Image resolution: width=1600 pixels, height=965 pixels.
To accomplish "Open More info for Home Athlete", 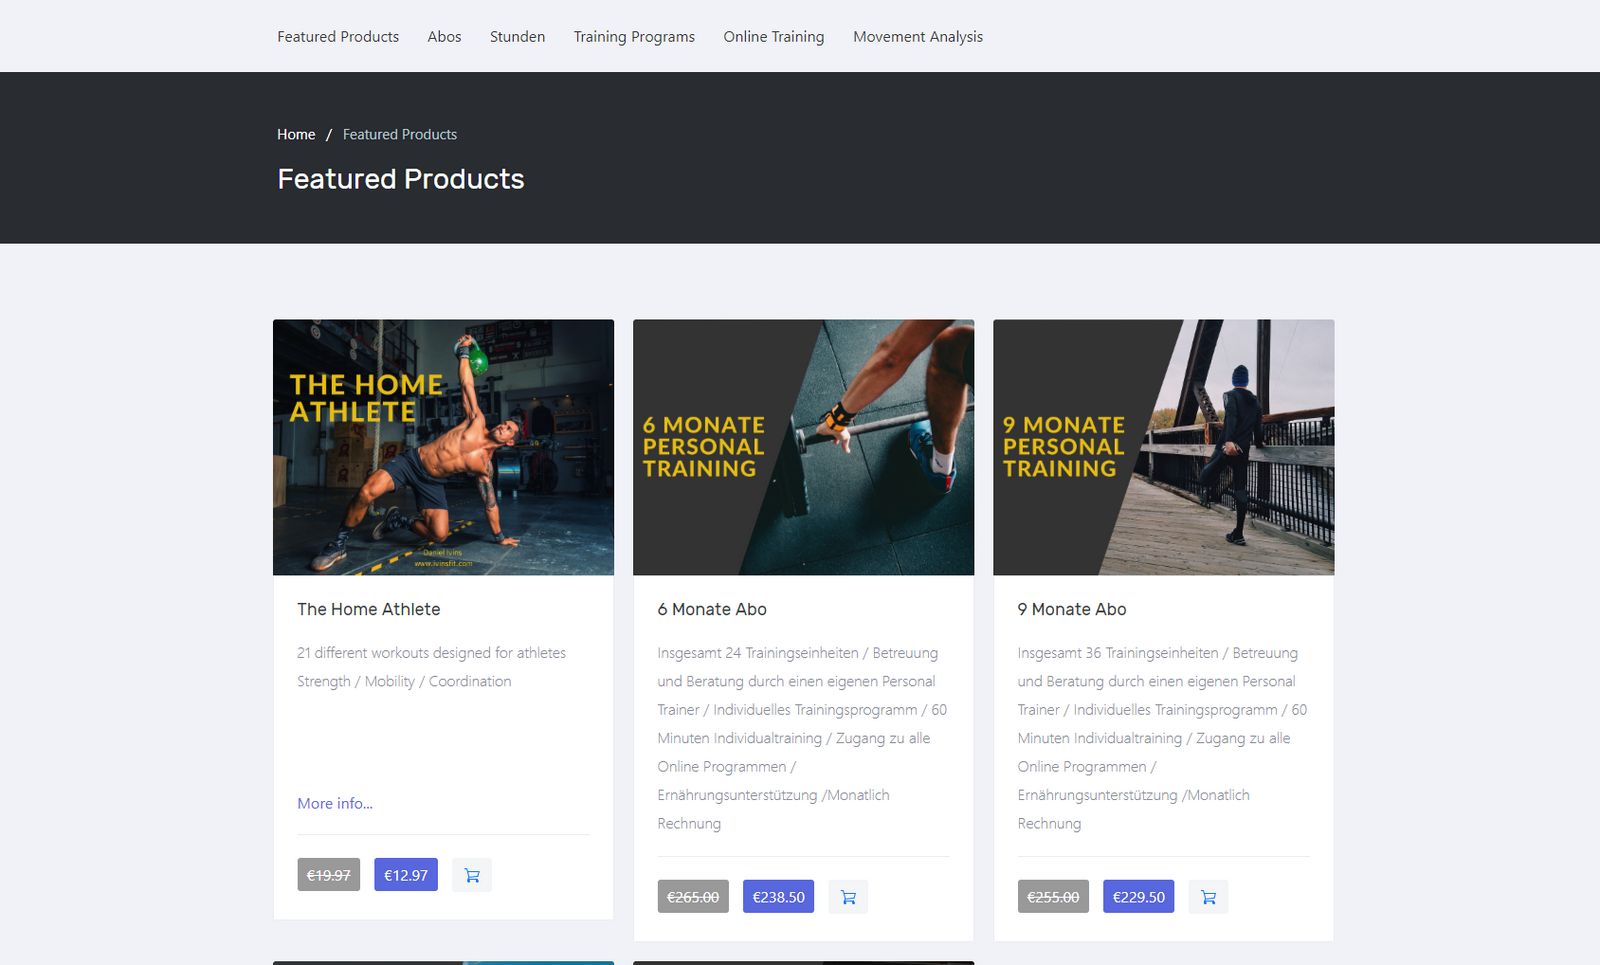I will pyautogui.click(x=335, y=803).
